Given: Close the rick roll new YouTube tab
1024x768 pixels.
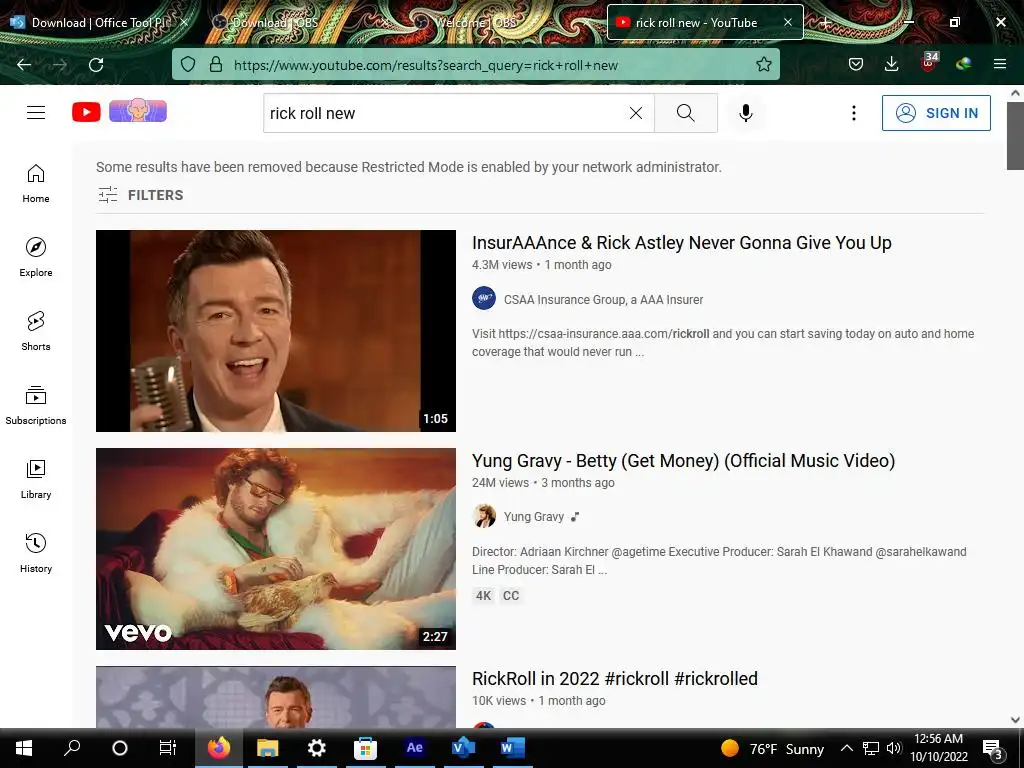Looking at the screenshot, I should [788, 22].
